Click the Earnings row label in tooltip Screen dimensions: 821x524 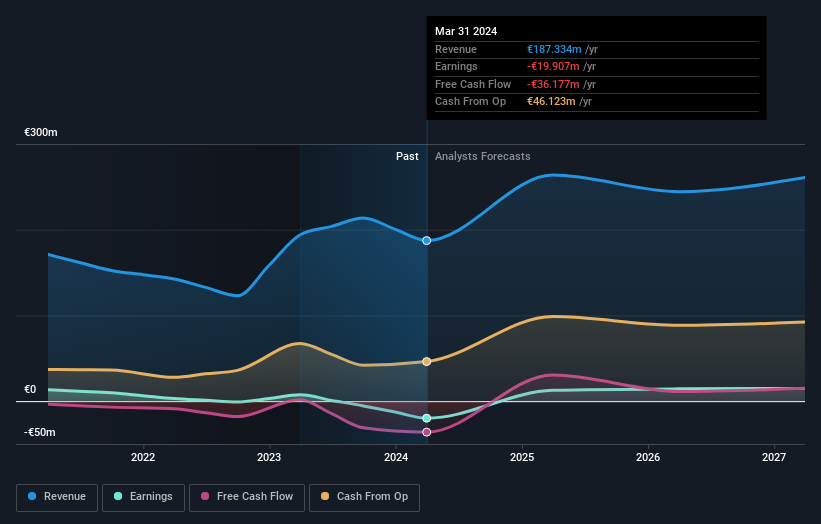[x=456, y=66]
